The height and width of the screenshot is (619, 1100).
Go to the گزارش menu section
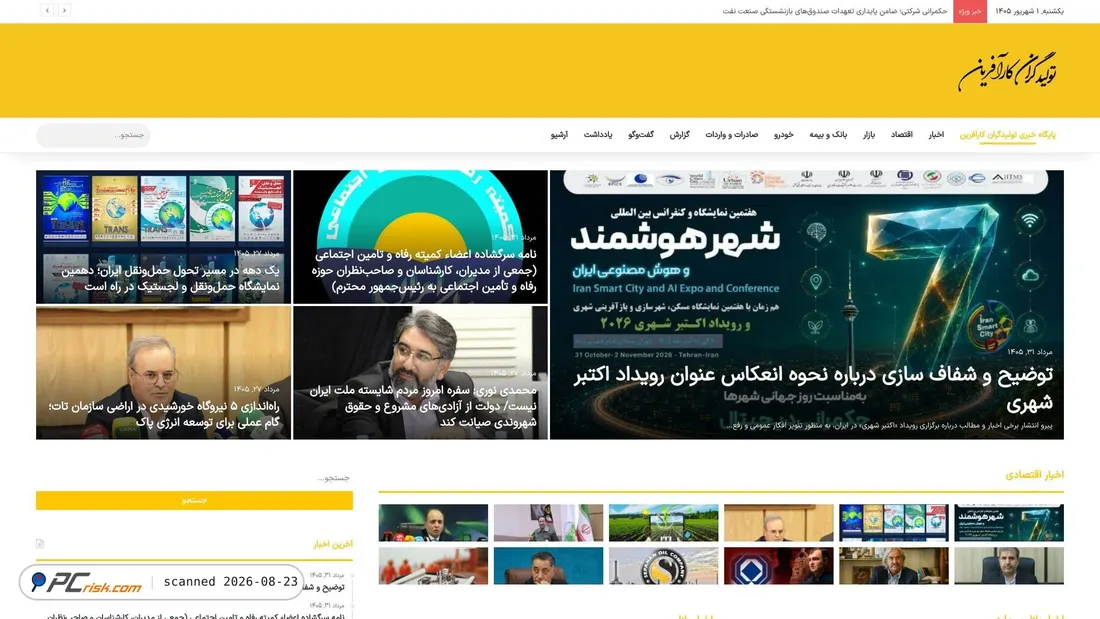(x=679, y=135)
